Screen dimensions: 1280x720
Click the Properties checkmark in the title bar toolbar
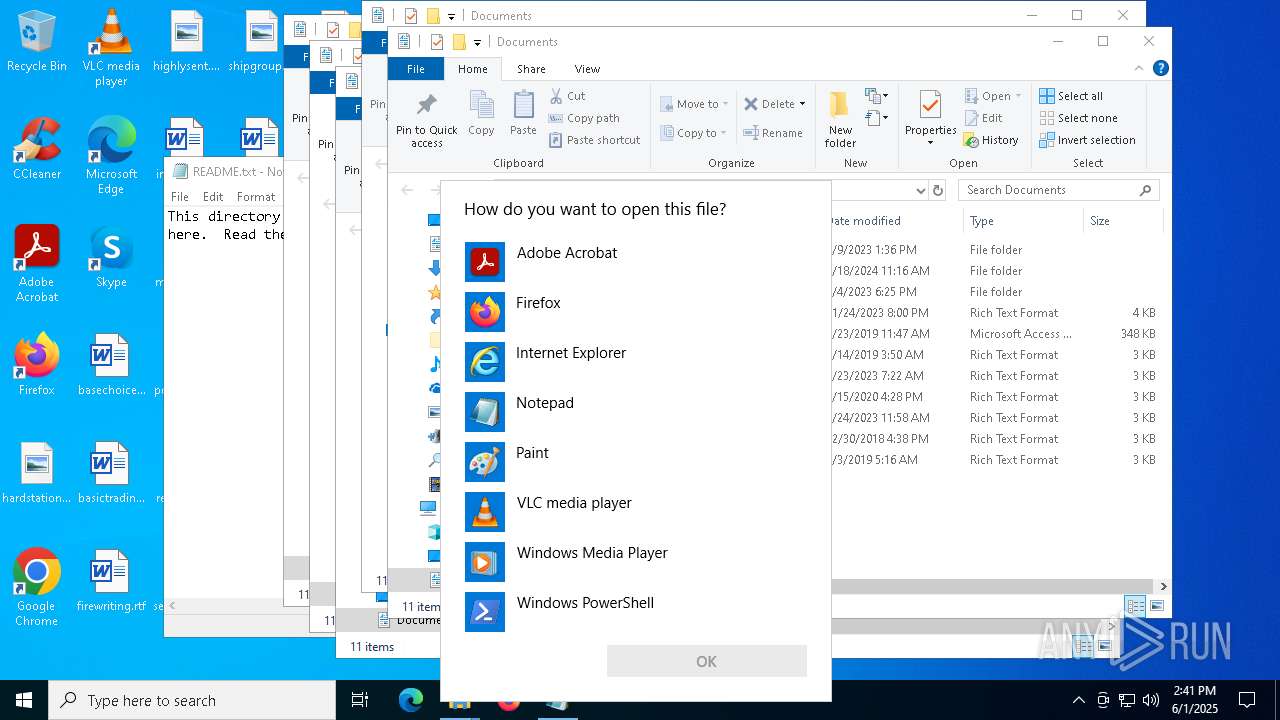pyautogui.click(x=437, y=42)
